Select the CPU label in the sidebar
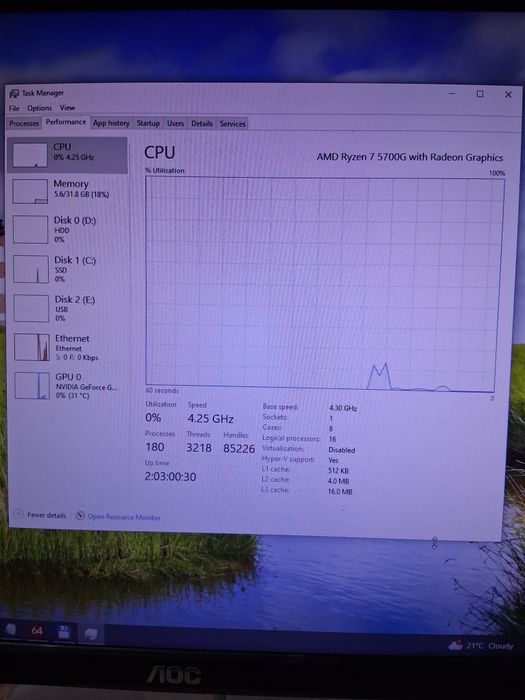The height and width of the screenshot is (700, 525). click(x=62, y=147)
